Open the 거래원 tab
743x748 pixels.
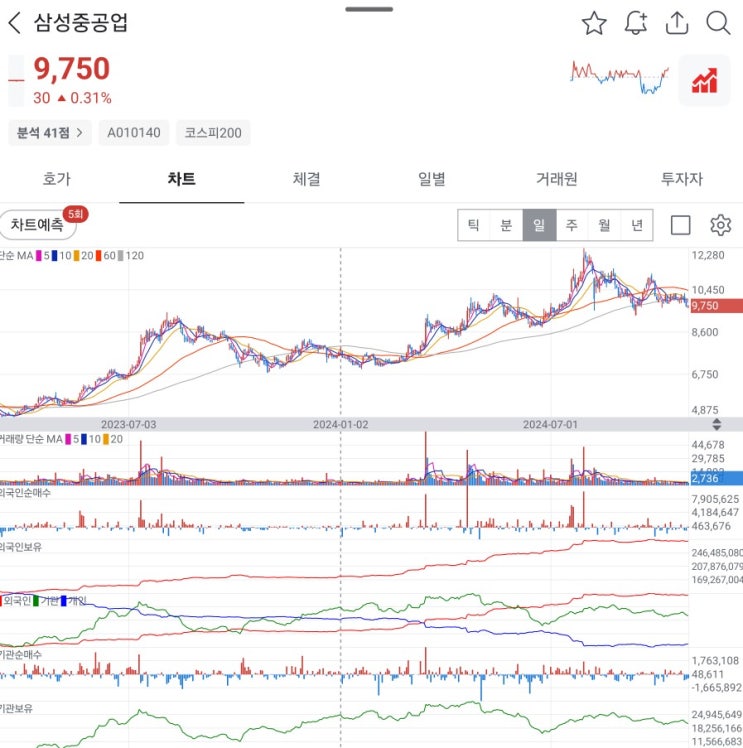(557, 179)
